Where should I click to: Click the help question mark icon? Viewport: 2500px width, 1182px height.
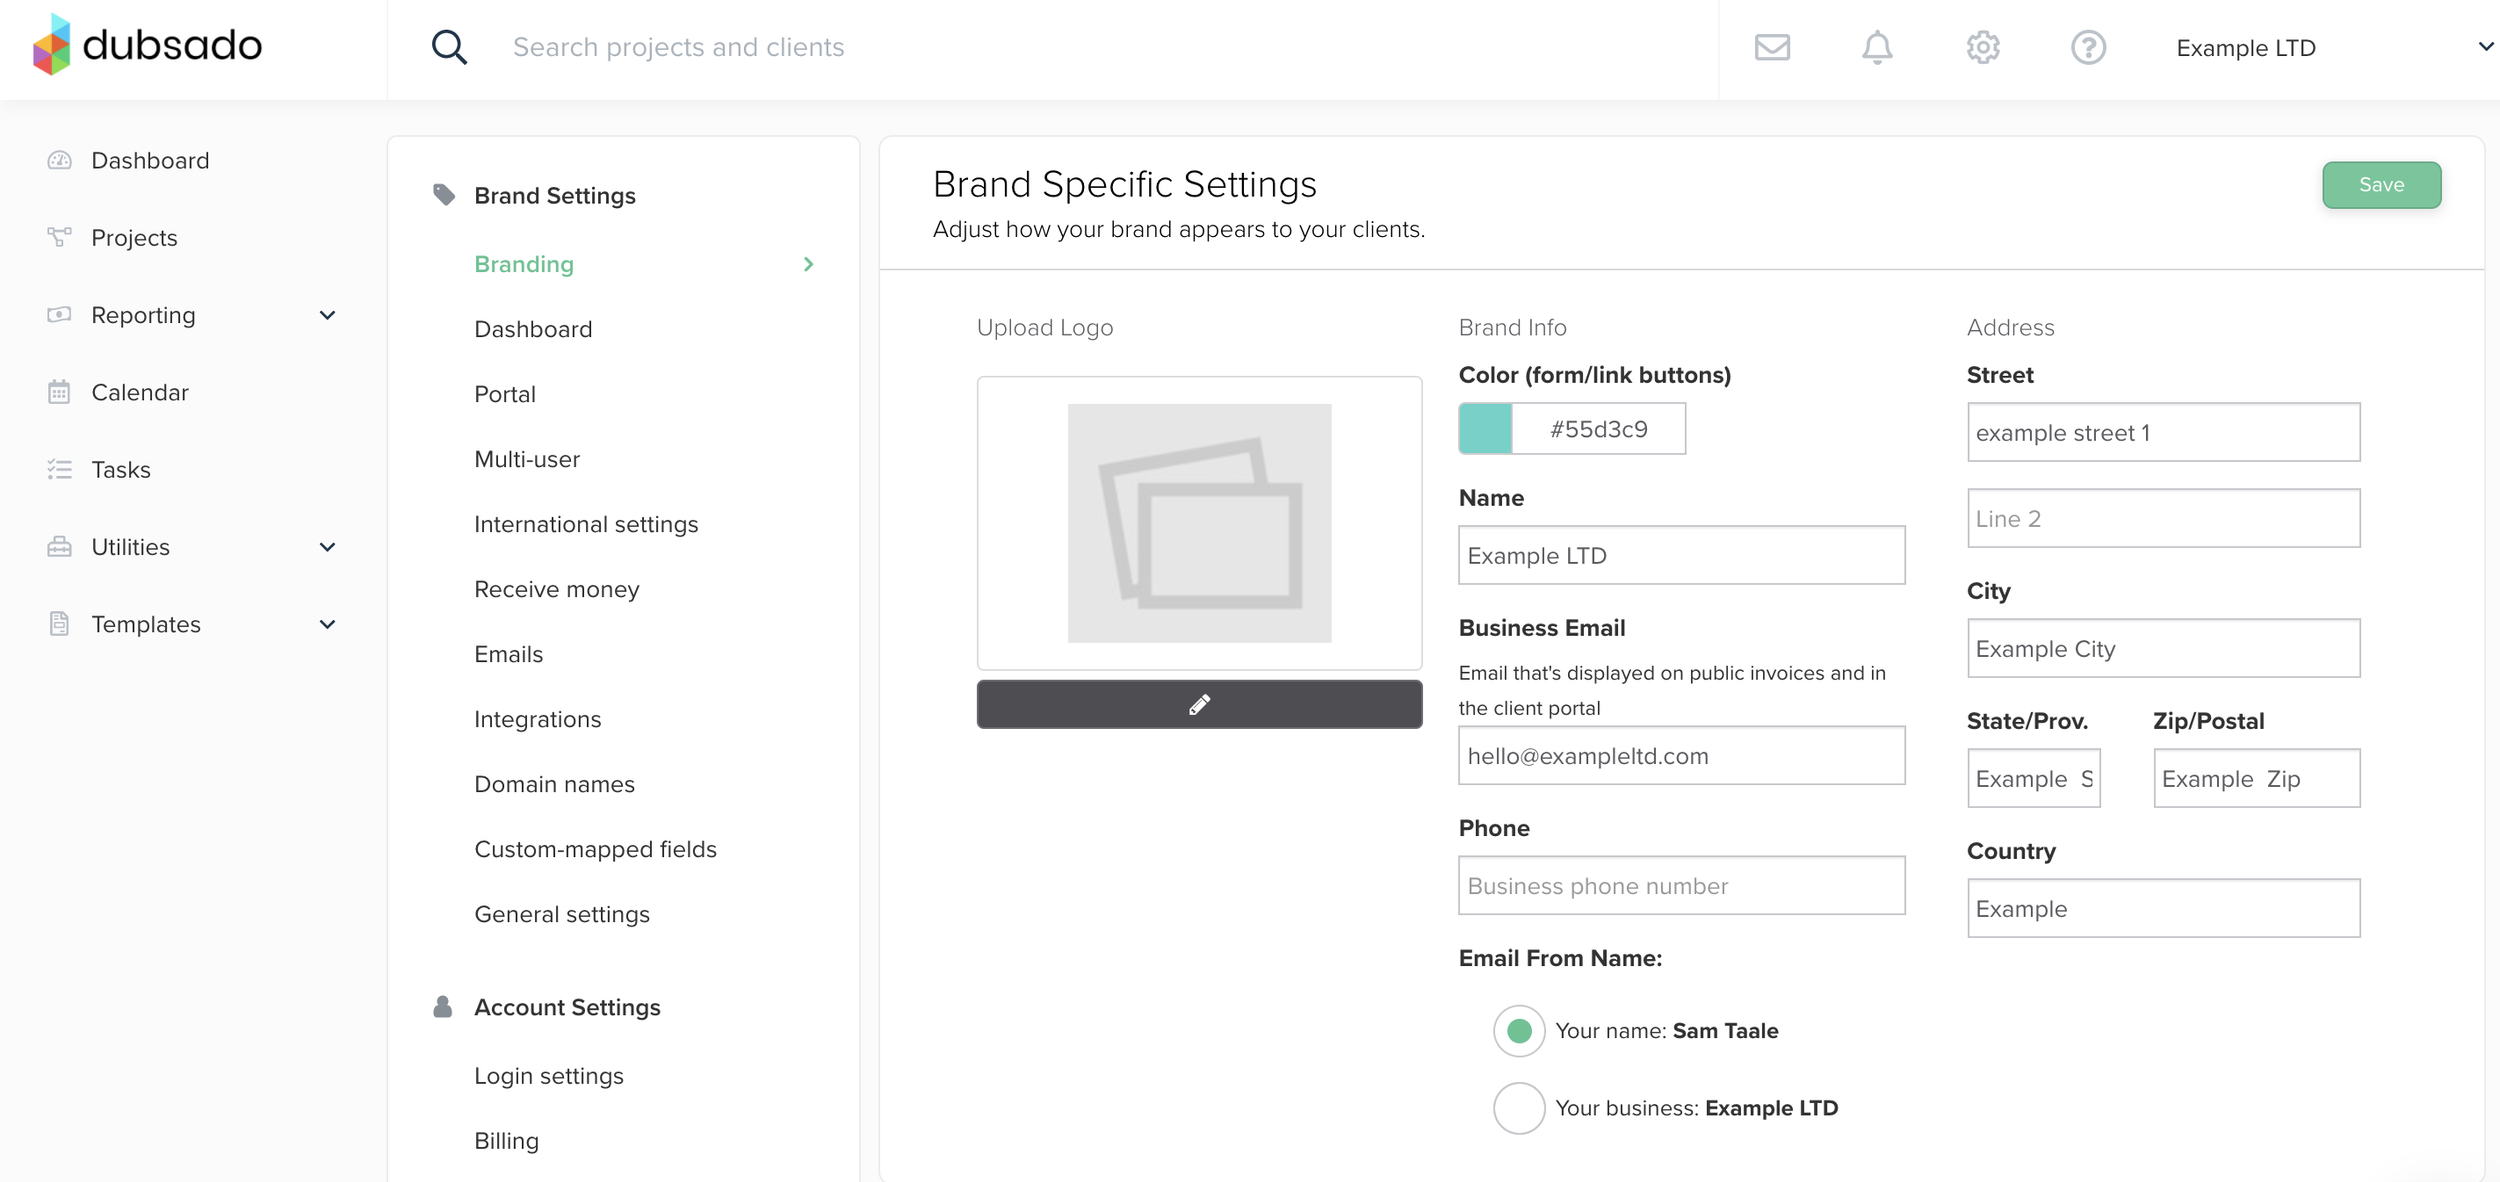point(2088,47)
